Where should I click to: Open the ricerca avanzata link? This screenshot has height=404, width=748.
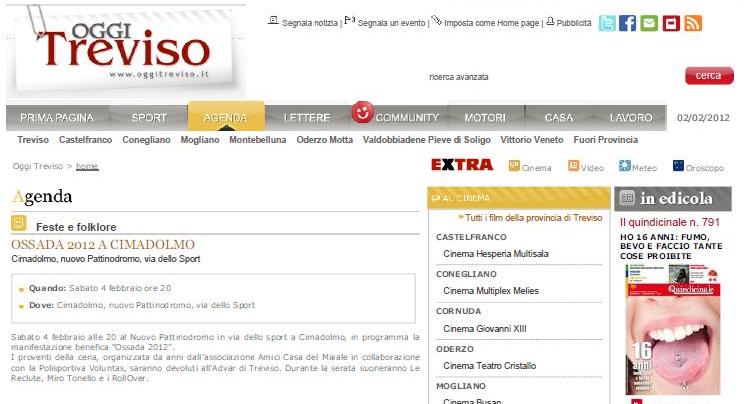458,77
